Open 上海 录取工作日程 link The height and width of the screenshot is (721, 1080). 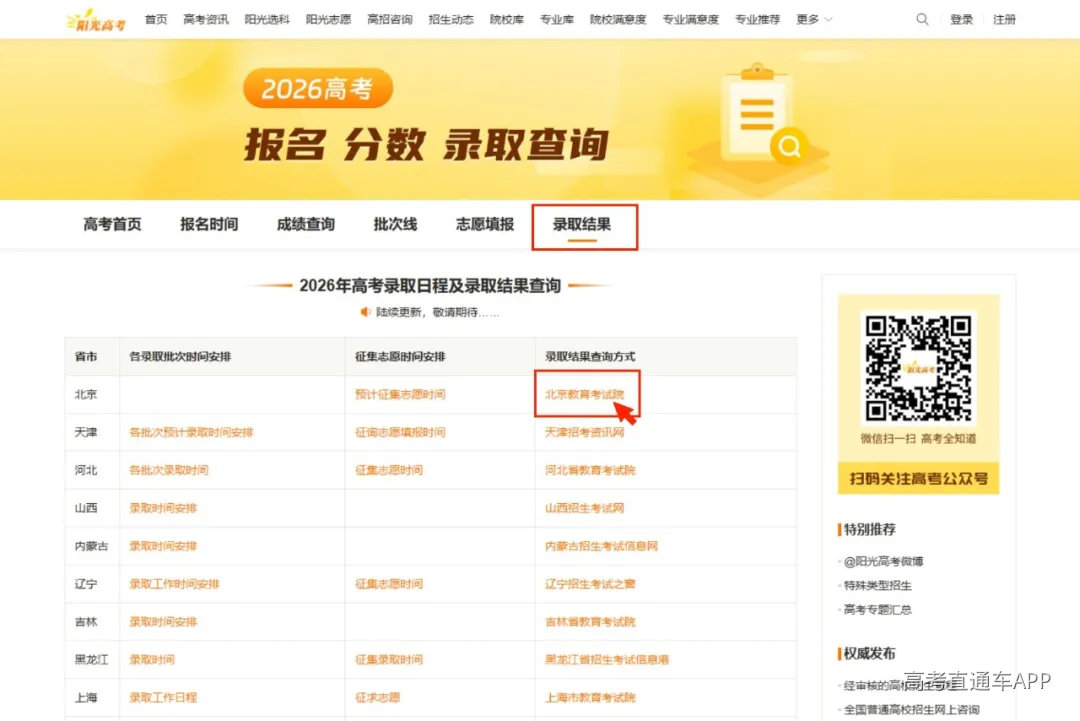click(x=163, y=698)
